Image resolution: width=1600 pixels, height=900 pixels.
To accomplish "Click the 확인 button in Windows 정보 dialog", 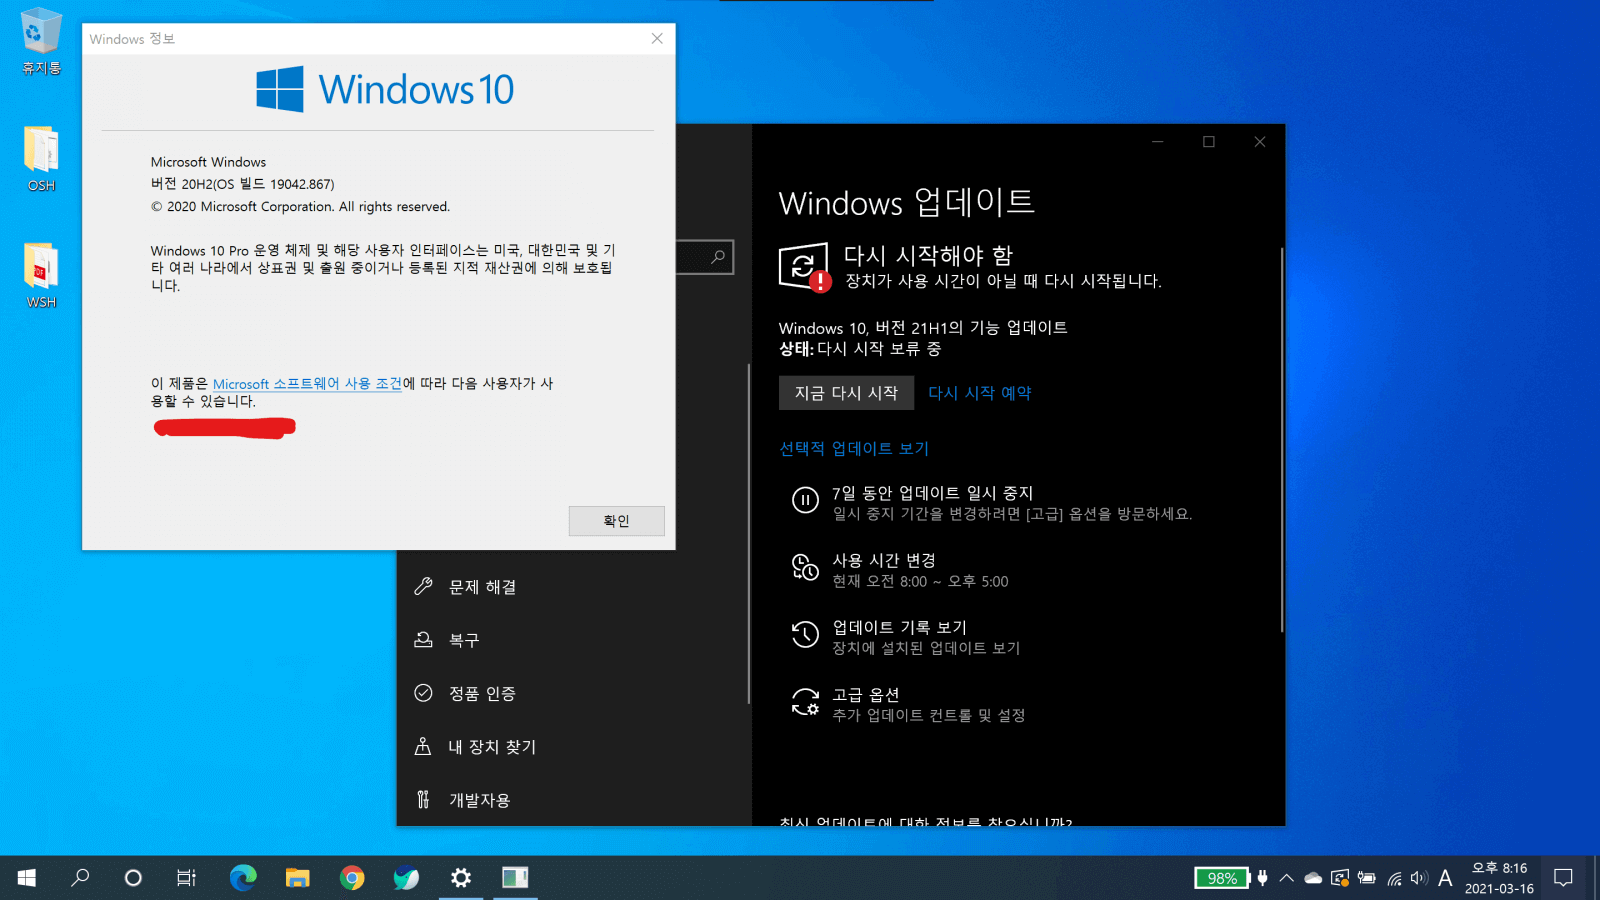I will click(x=616, y=521).
